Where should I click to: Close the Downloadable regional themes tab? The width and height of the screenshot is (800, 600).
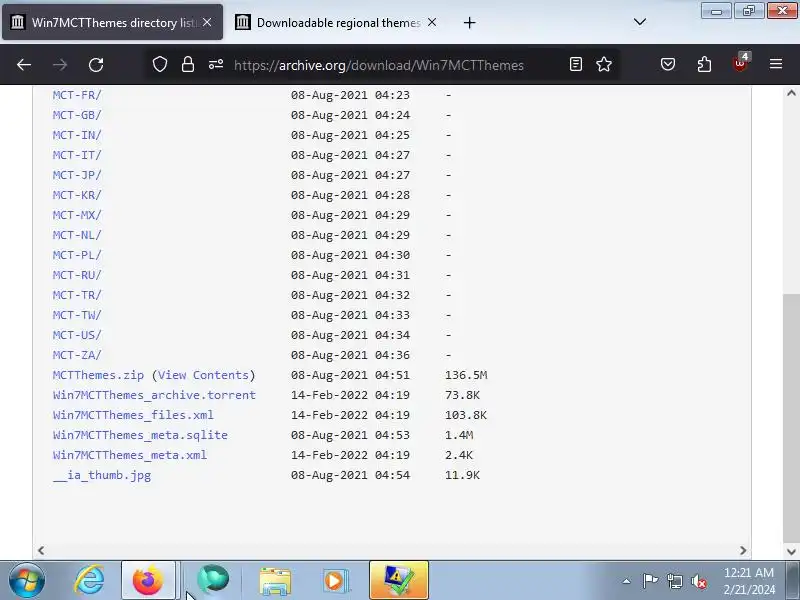click(432, 22)
